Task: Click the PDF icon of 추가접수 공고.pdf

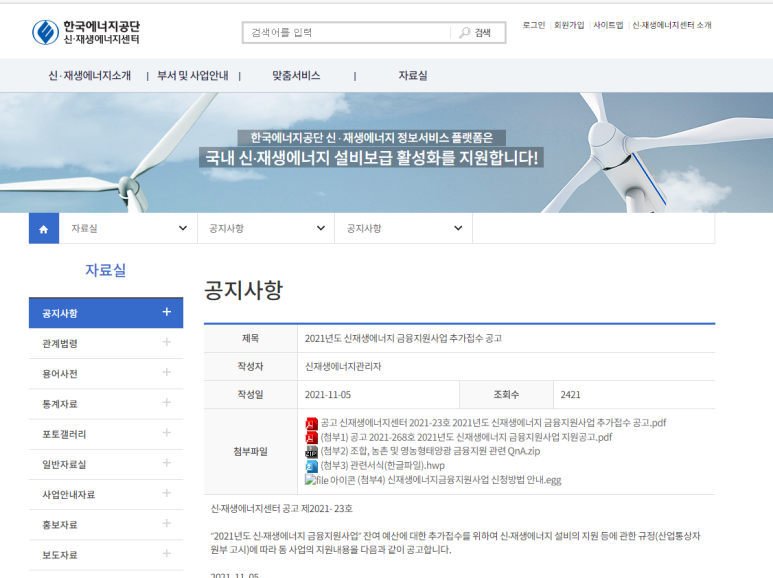Action: 311,423
